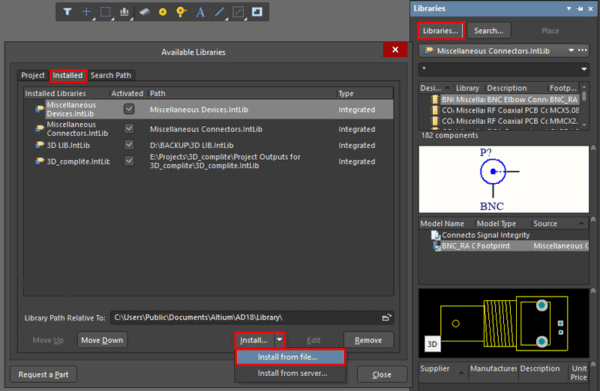
Task: Click the Libraries... button in panel
Action: coord(440,31)
